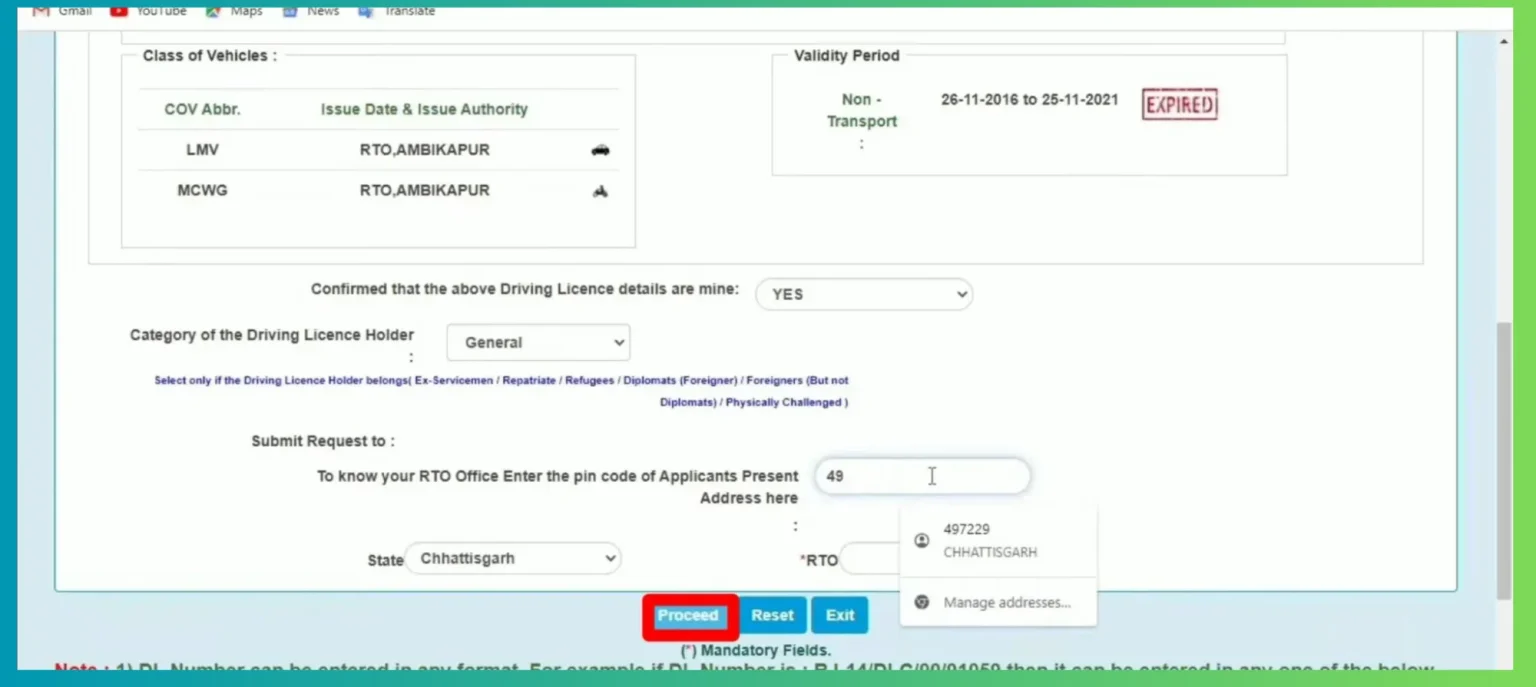Screen dimensions: 1536x687
Task: Open the licence details confirmation YES dropdown
Action: pos(863,294)
